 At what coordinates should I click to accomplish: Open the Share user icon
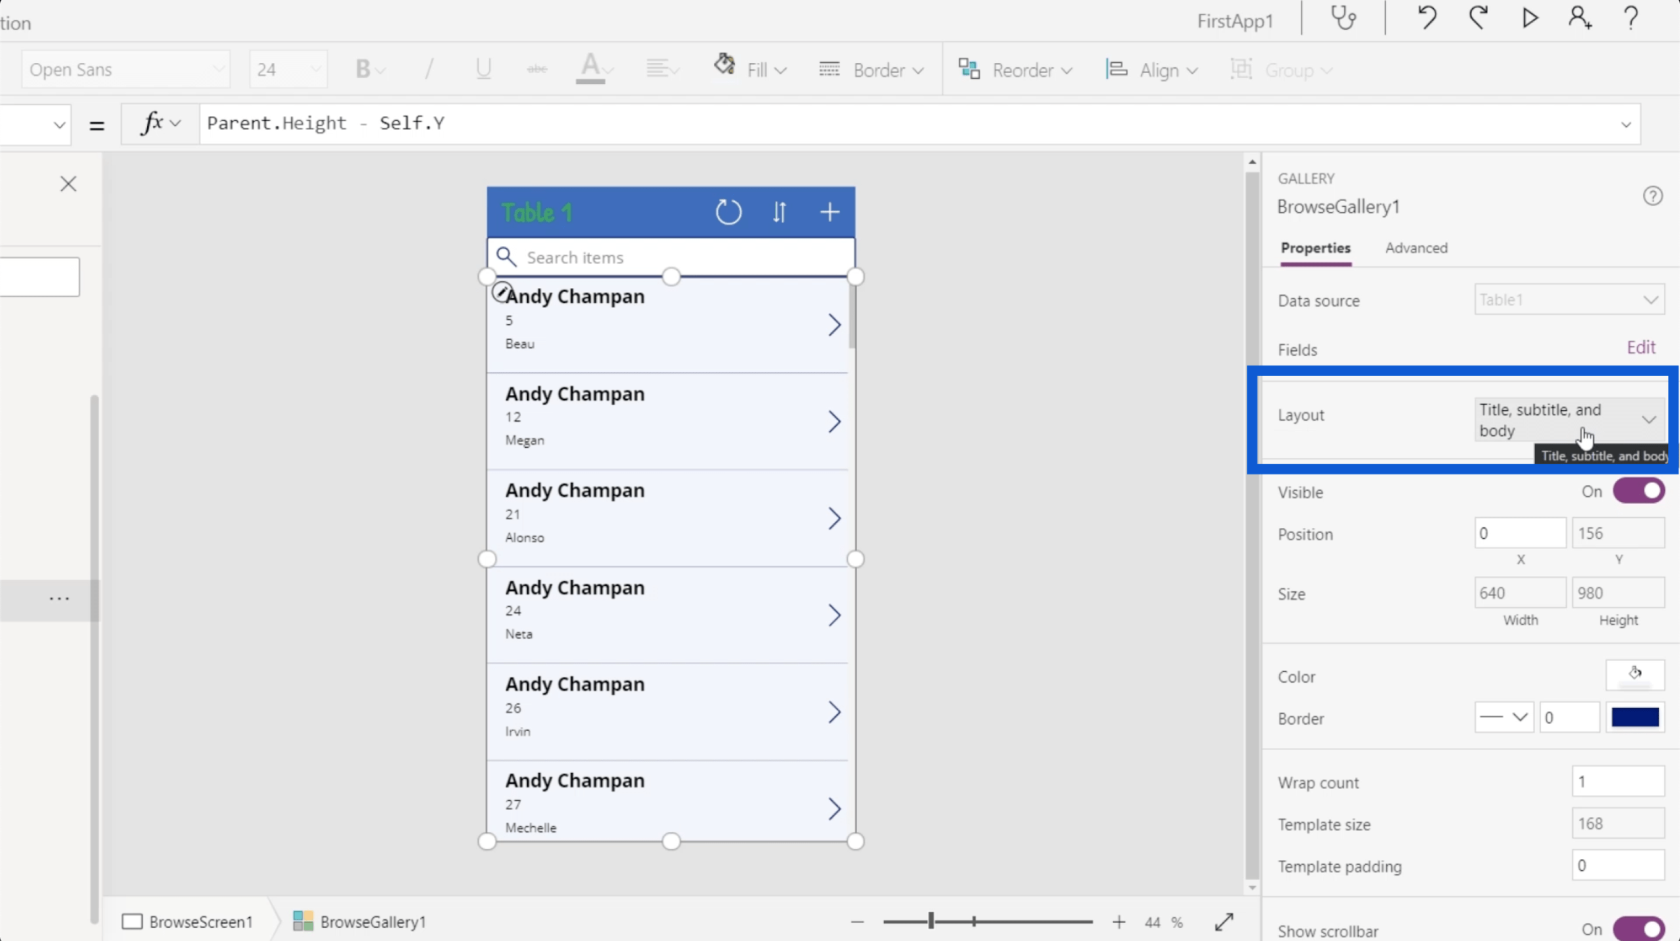[1580, 18]
